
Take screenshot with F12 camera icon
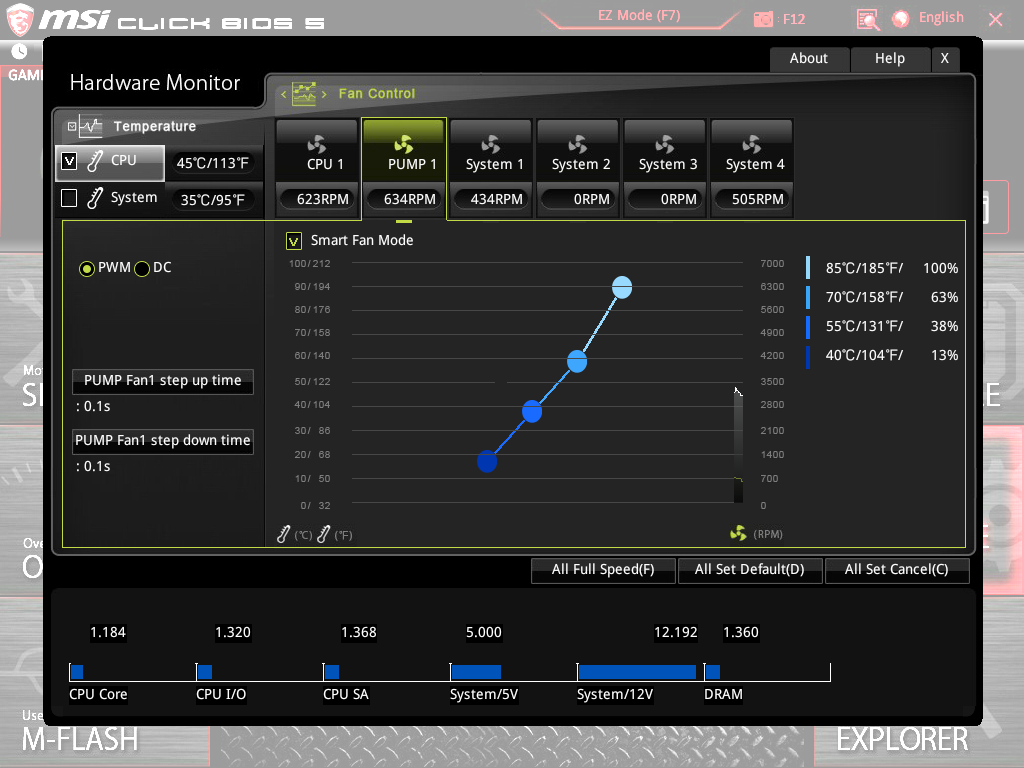coord(763,19)
